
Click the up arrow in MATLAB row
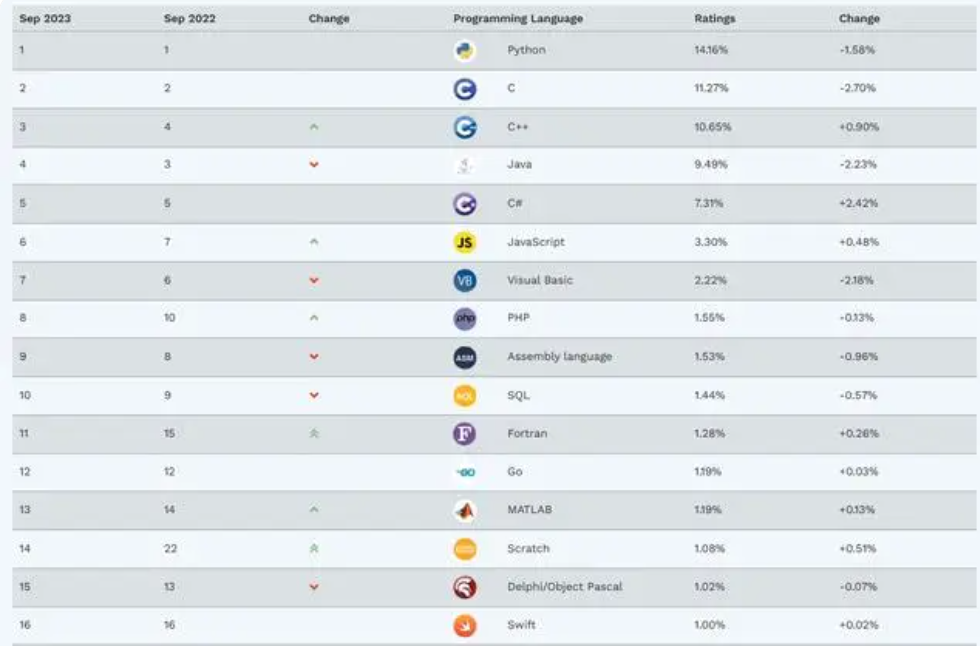[314, 510]
